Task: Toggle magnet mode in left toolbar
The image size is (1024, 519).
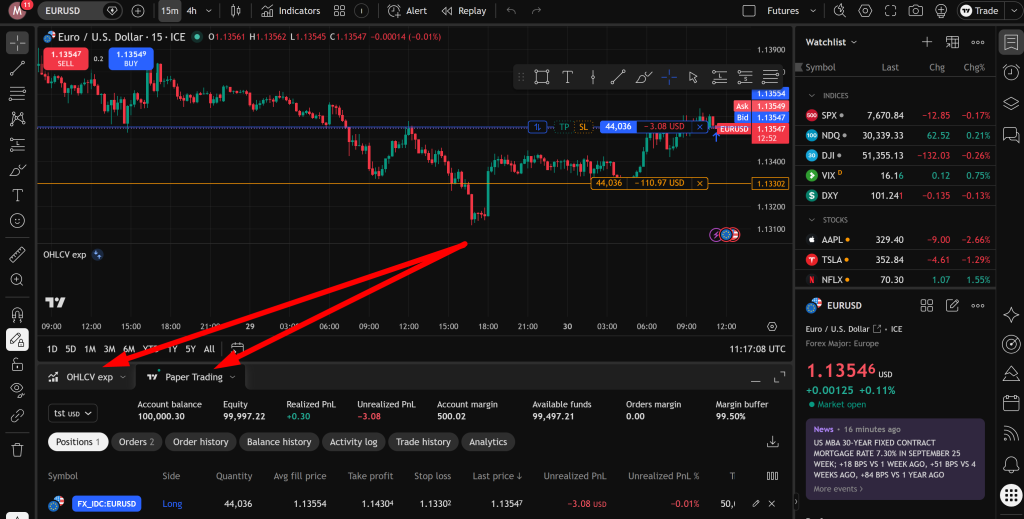Action: pos(17,314)
